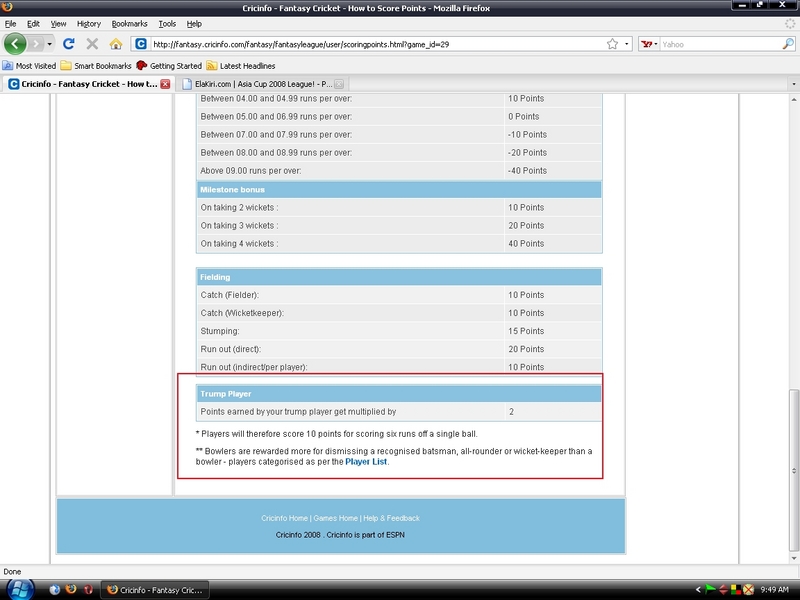The image size is (800, 600).
Task: Click the Trump Player section header
Action: coord(399,394)
